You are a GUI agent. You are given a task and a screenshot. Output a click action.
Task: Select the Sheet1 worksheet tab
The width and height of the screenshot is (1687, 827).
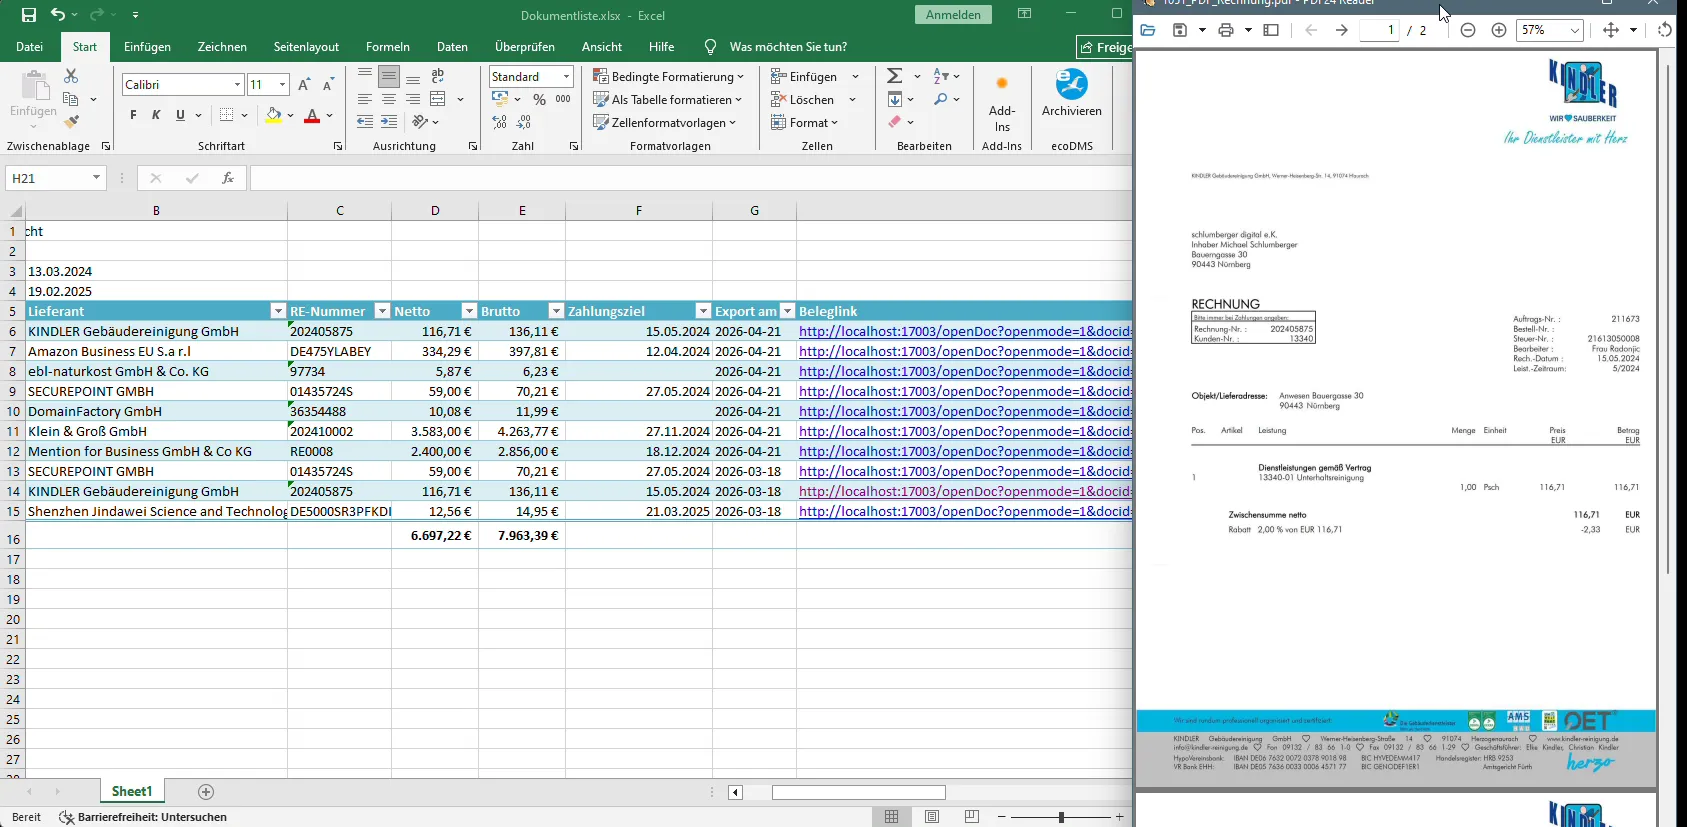point(132,791)
